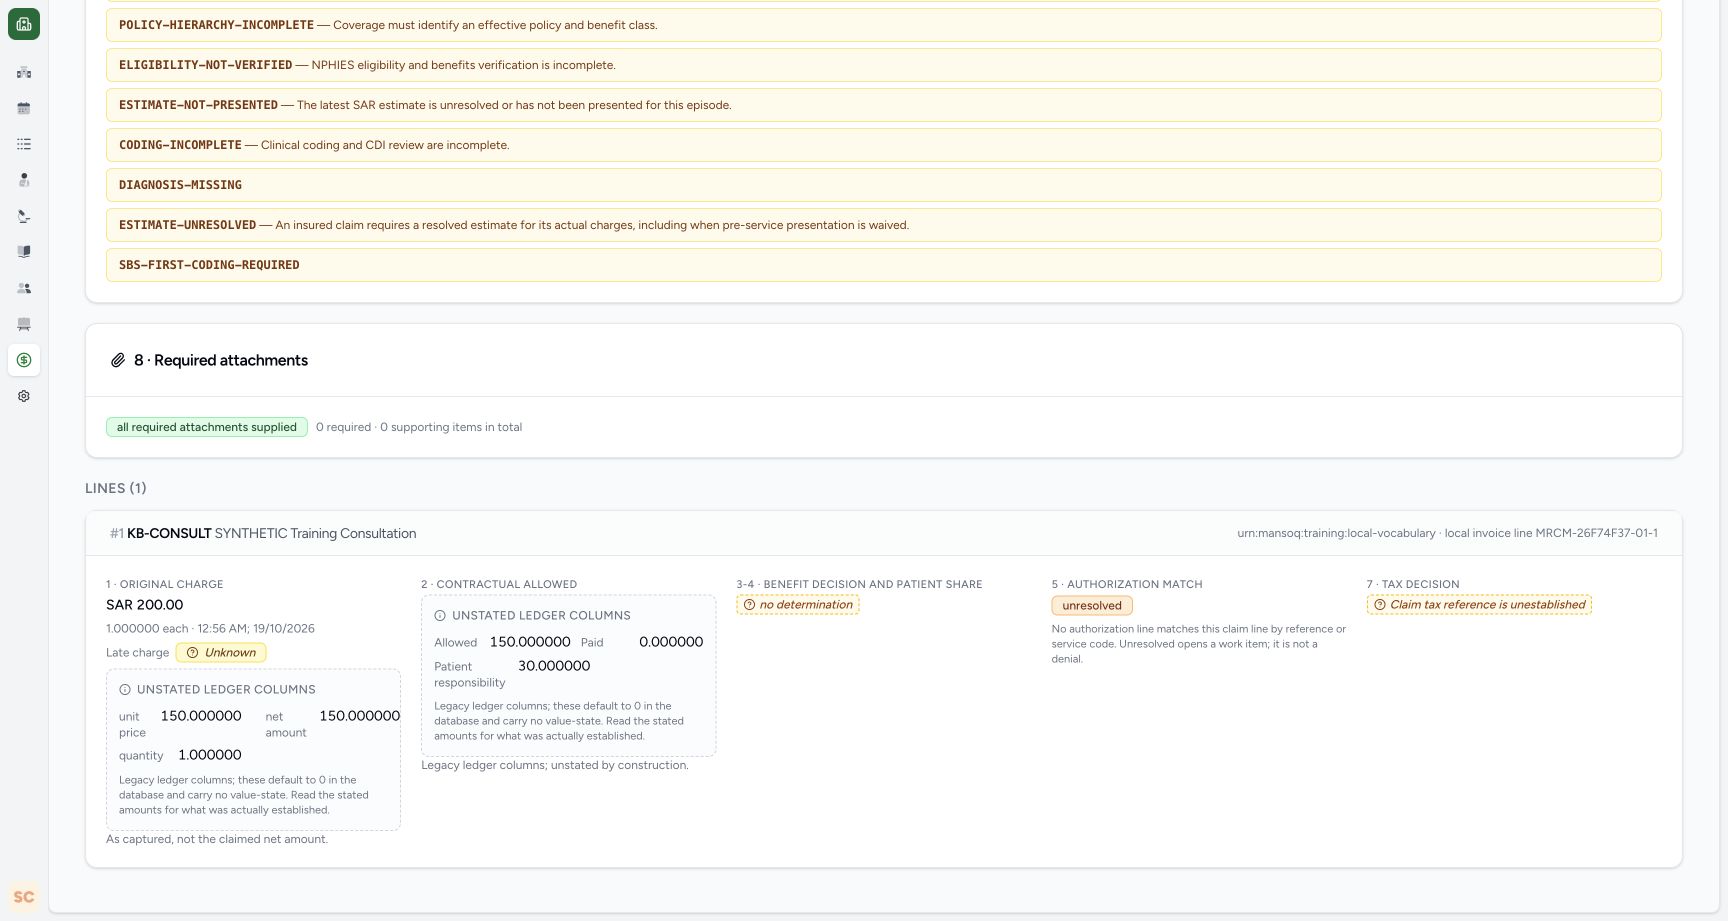Click the green hospital logo icon
Image resolution: width=1728 pixels, height=921 pixels.
click(24, 24)
